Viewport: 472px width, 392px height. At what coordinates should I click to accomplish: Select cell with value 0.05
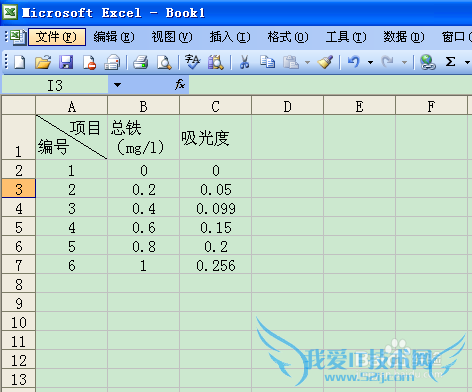pos(216,189)
